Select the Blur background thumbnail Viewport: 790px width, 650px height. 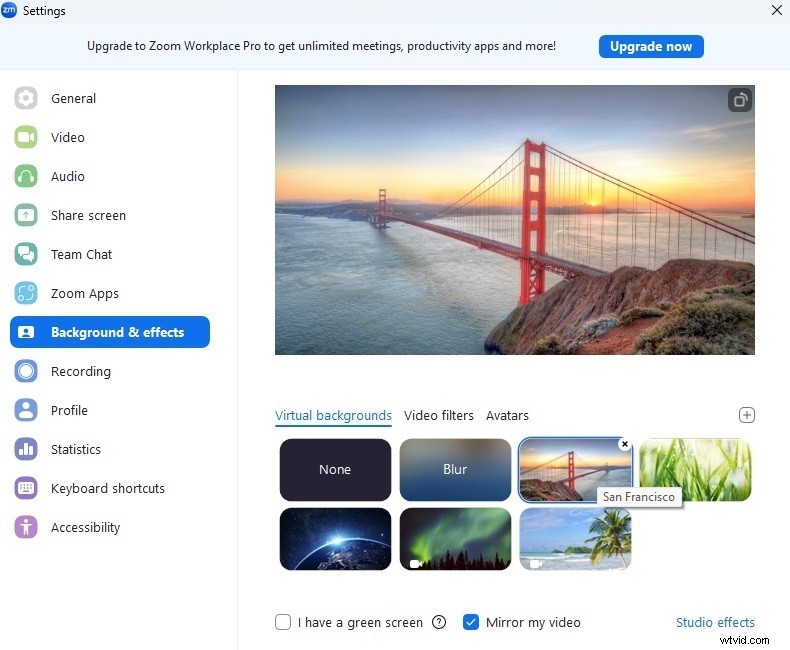tap(455, 469)
